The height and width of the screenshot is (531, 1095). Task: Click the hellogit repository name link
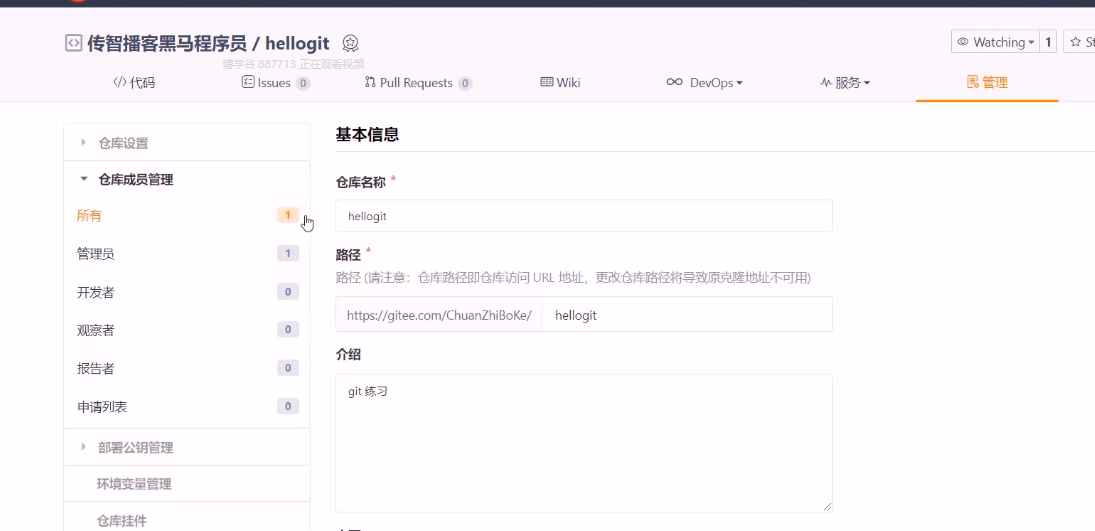coord(298,43)
